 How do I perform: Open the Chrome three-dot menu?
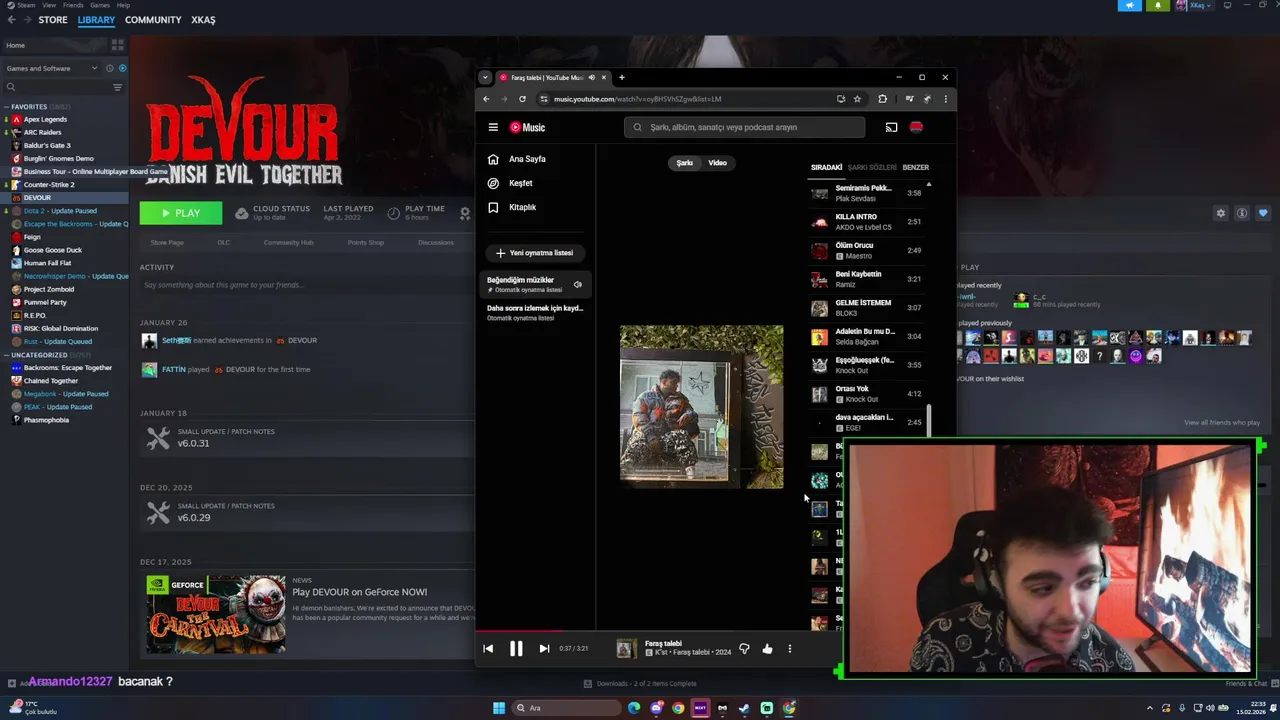coord(945,99)
